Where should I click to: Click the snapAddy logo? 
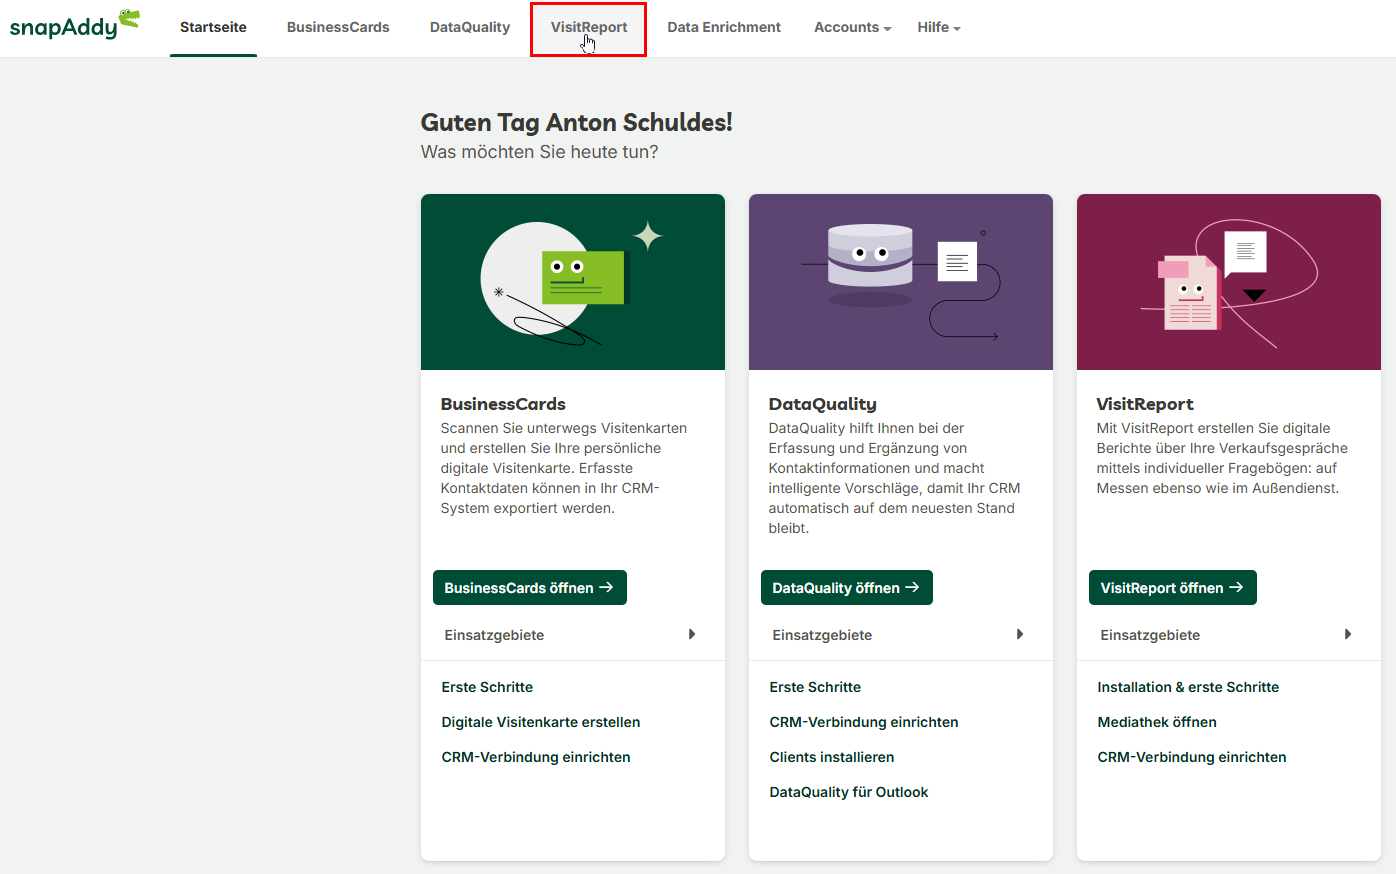point(74,24)
